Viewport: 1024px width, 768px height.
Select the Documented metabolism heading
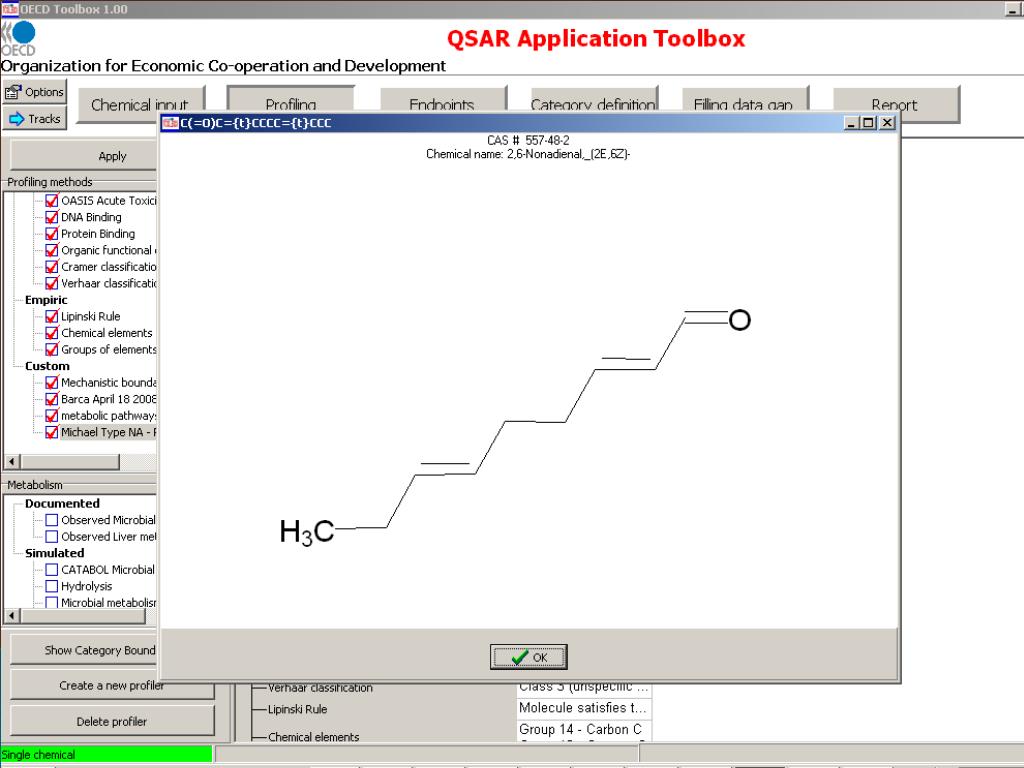[x=62, y=504]
